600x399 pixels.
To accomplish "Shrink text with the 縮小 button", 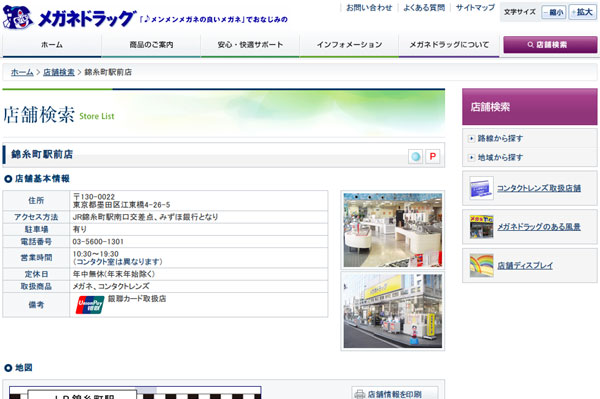I will tap(554, 12).
